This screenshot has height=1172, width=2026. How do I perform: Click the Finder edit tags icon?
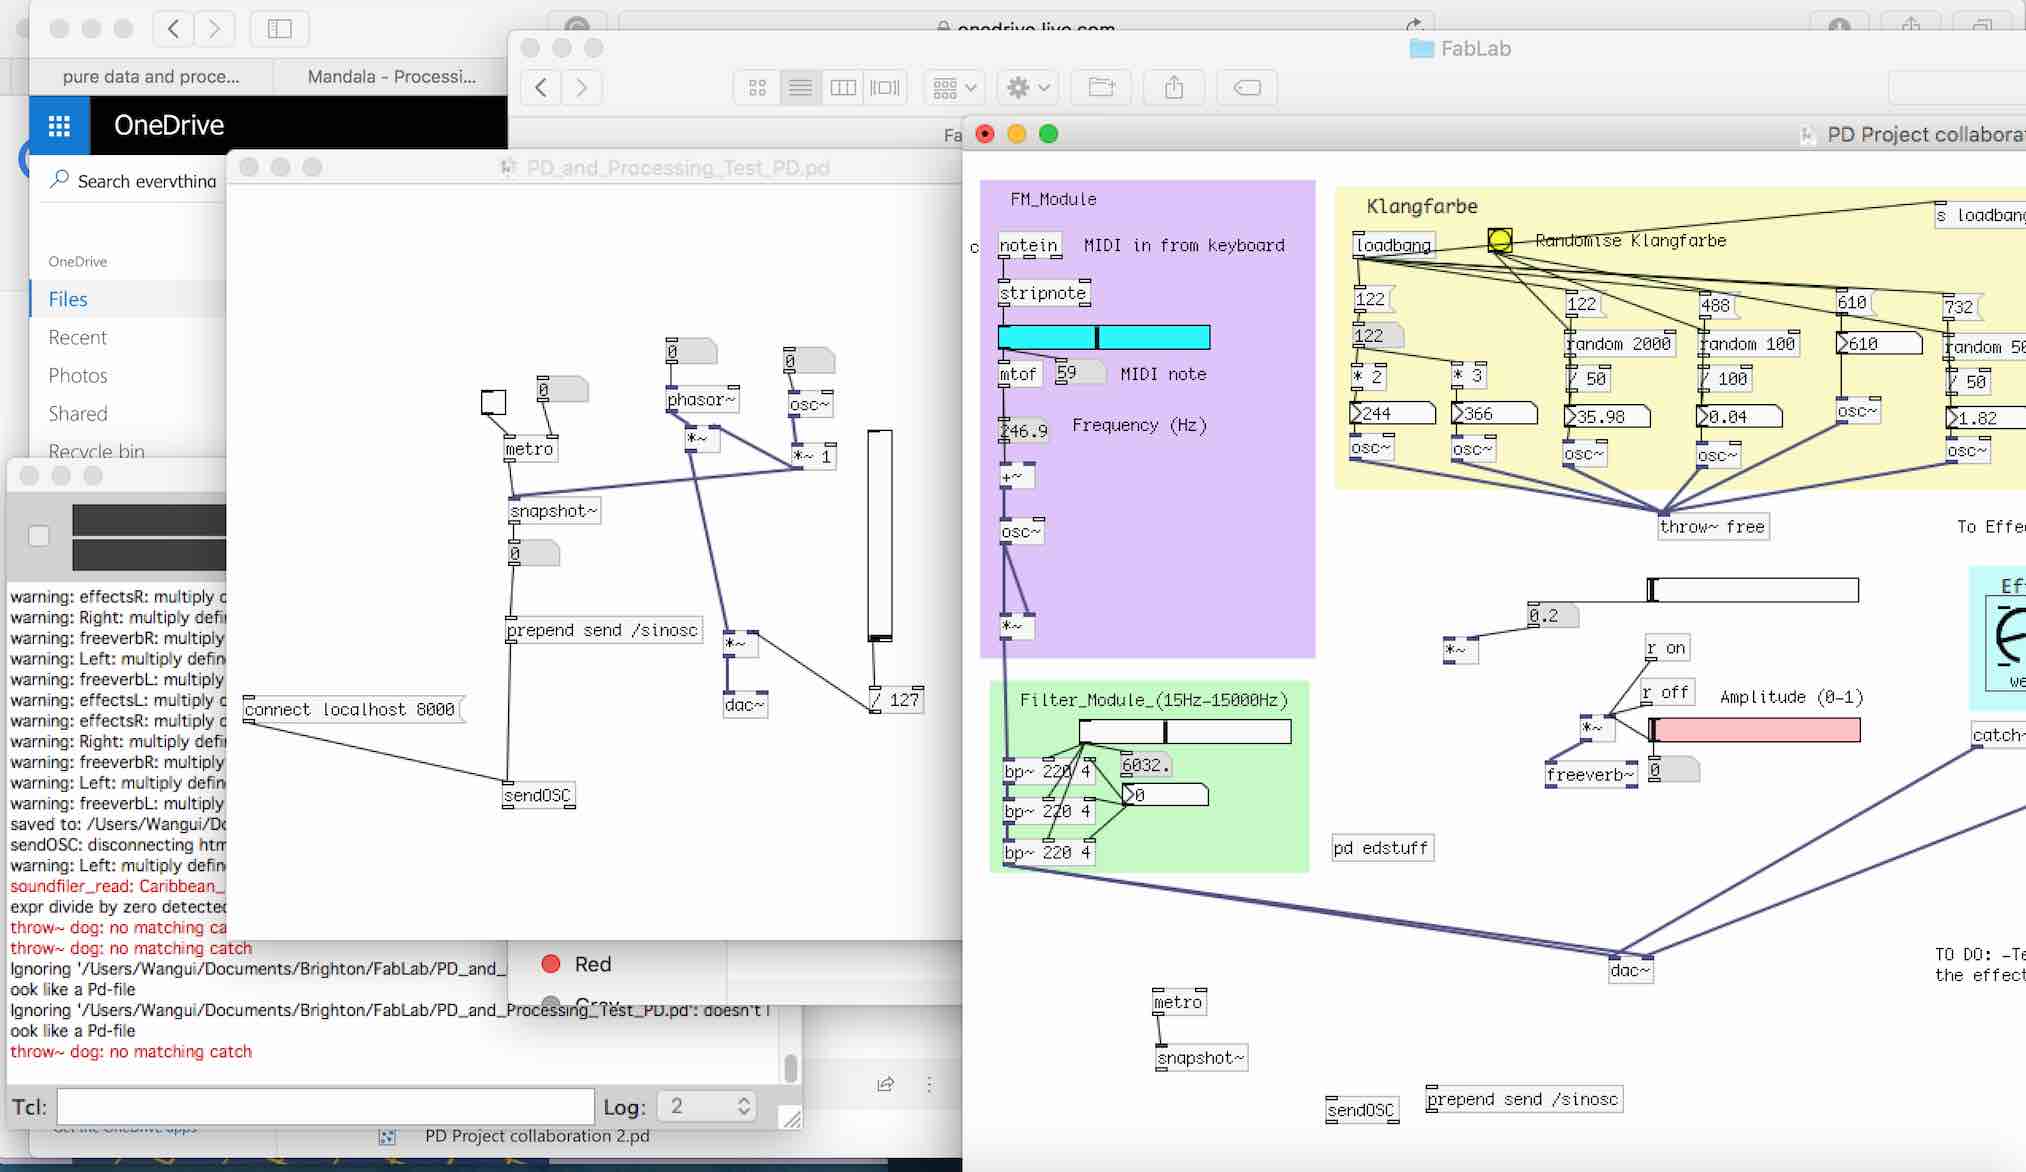click(x=1247, y=88)
